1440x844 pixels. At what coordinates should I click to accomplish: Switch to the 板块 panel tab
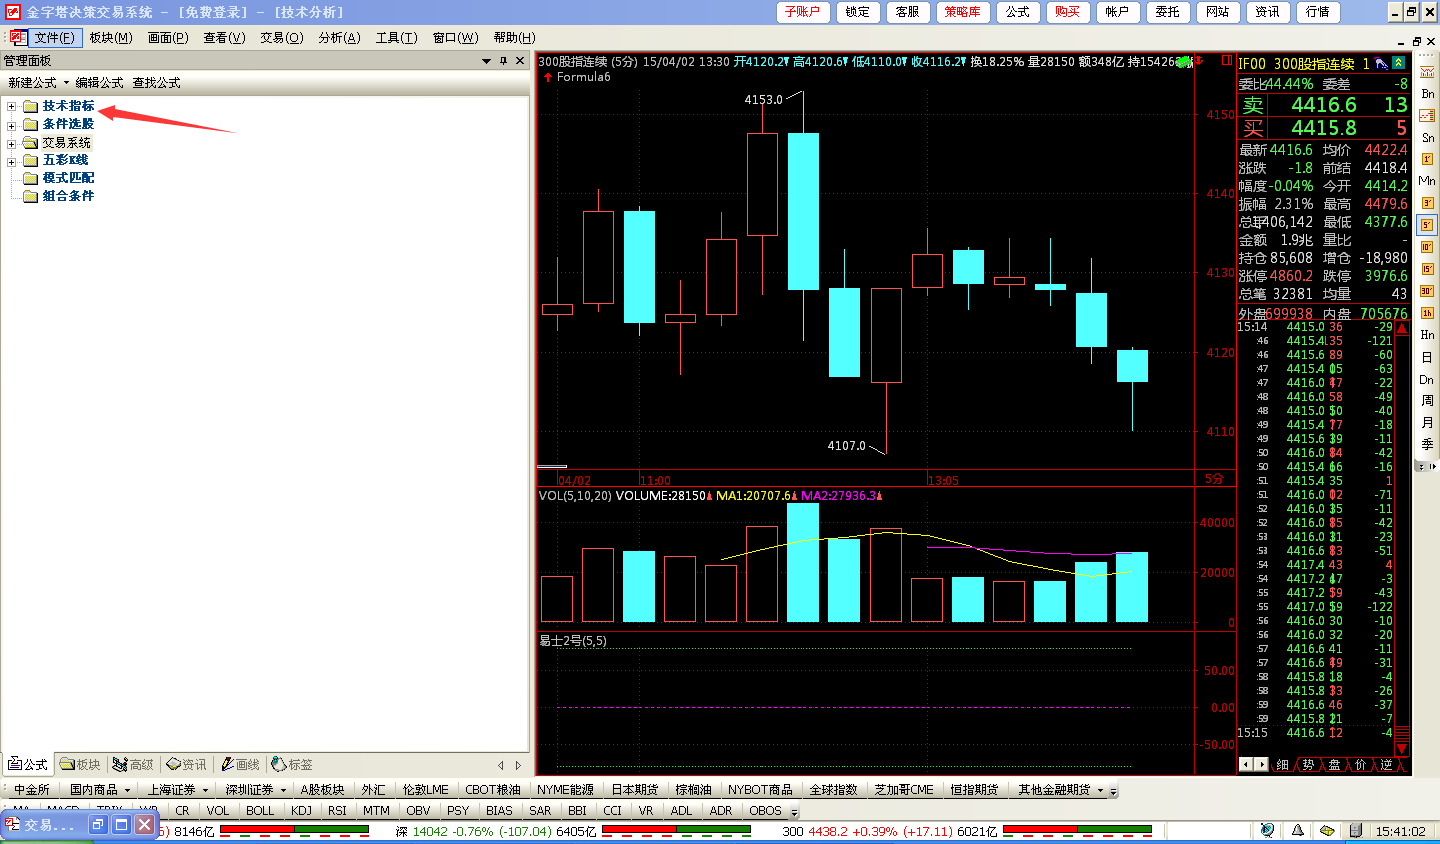click(81, 764)
